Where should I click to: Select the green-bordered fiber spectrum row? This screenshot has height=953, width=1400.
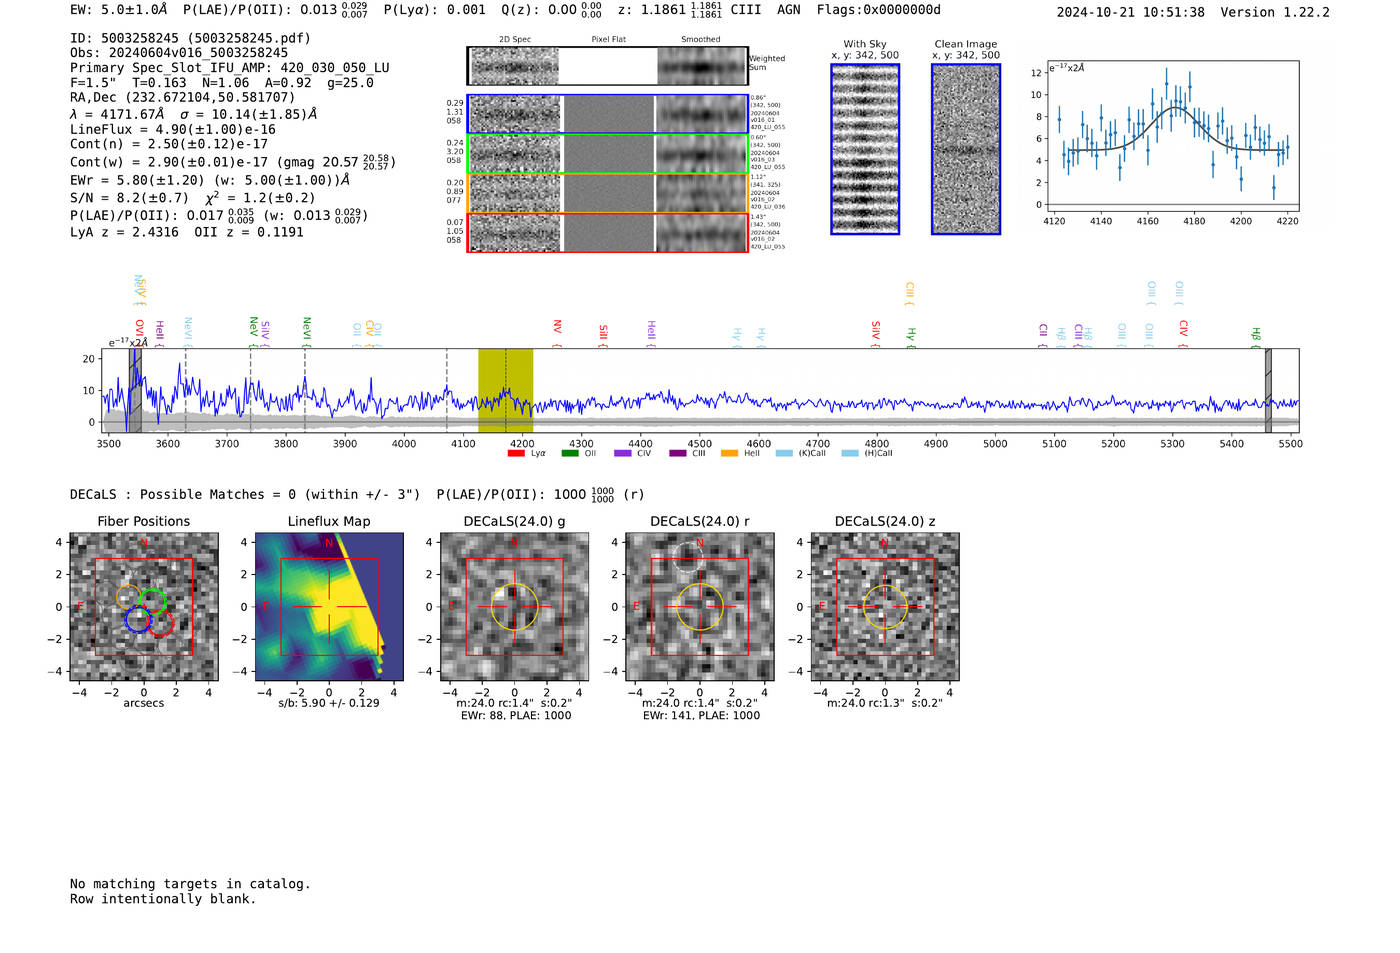[x=607, y=153]
